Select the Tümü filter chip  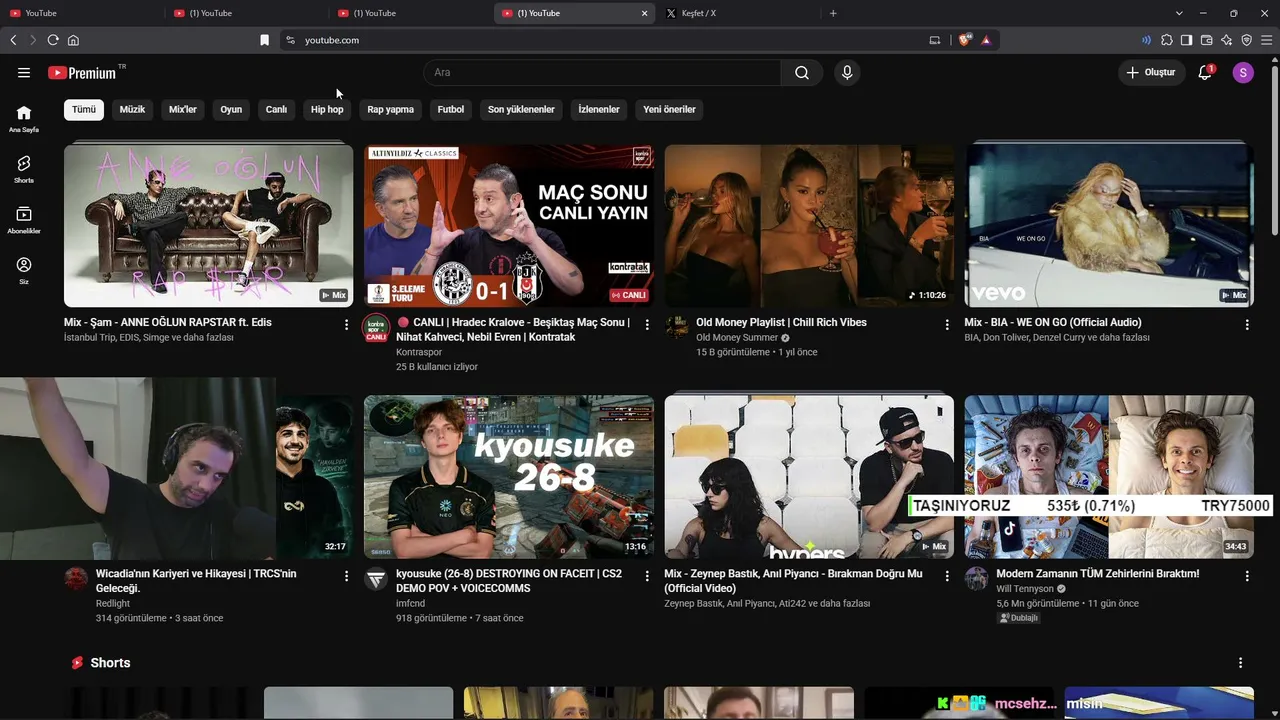[x=84, y=110]
